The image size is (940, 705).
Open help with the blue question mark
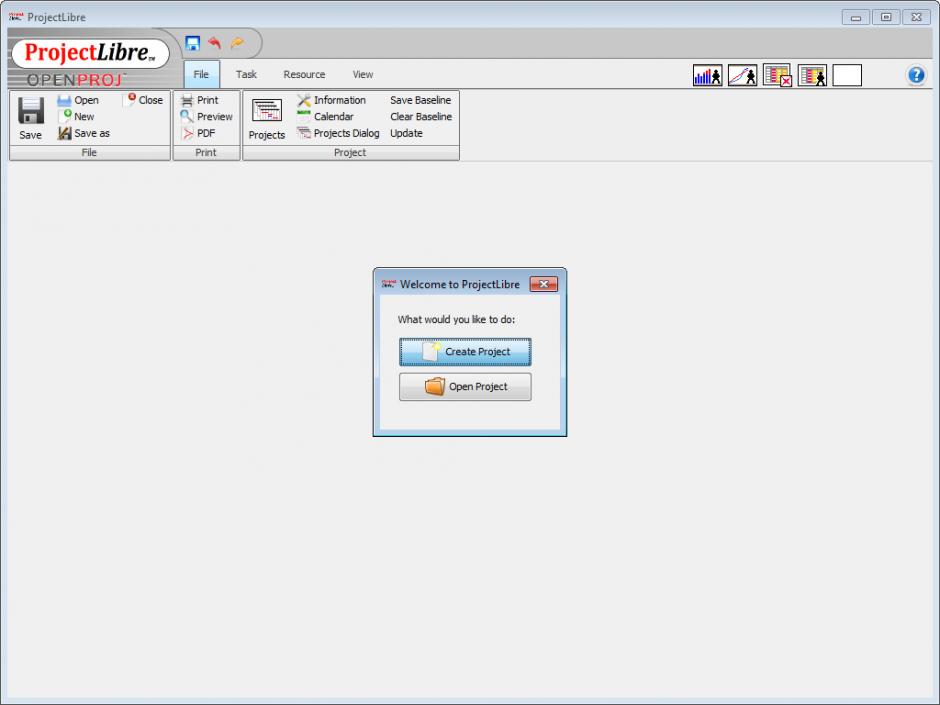916,76
